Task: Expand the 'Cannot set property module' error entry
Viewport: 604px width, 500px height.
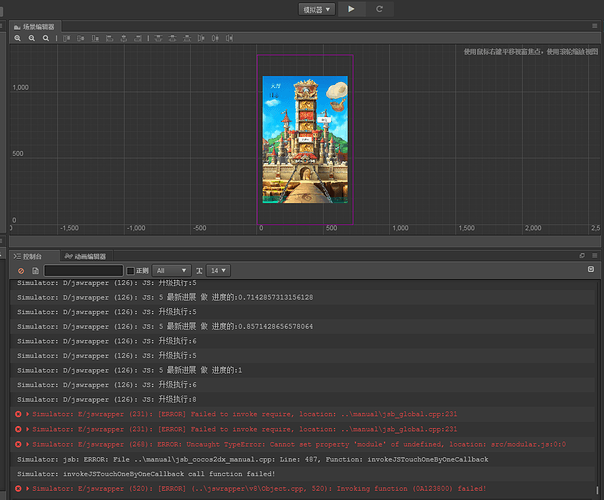Action: (28, 443)
